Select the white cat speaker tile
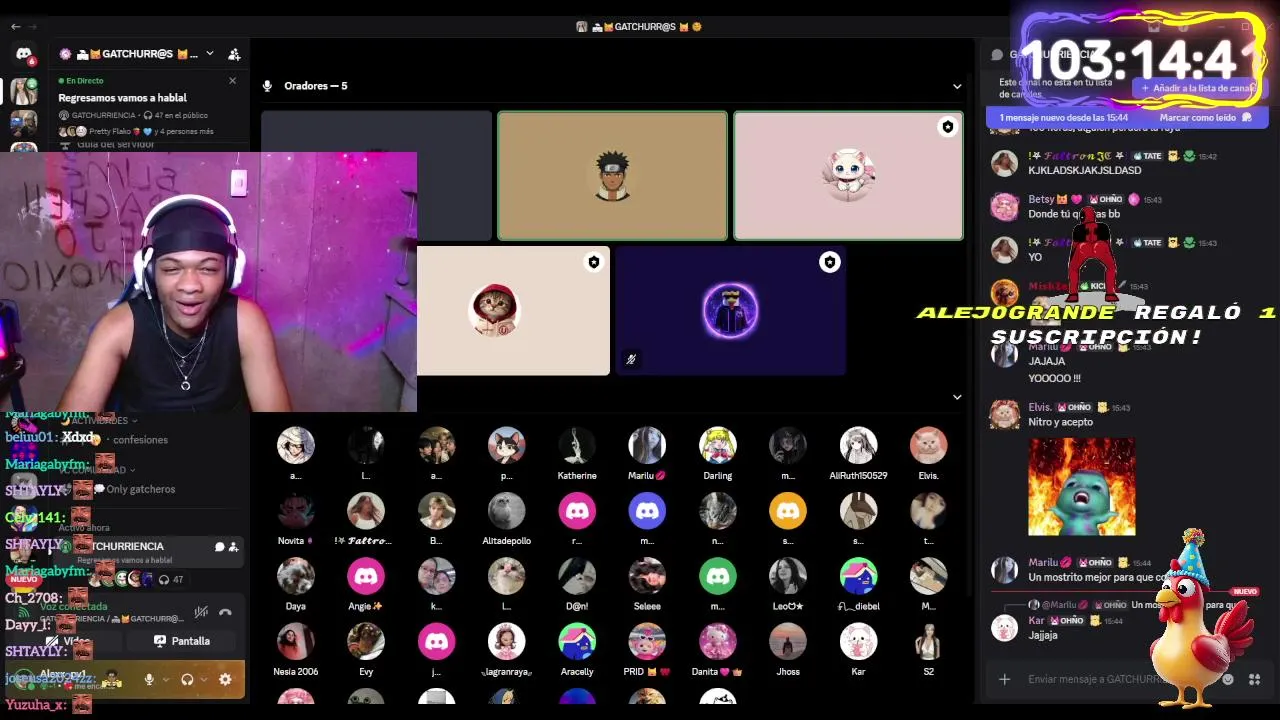 [x=848, y=176]
